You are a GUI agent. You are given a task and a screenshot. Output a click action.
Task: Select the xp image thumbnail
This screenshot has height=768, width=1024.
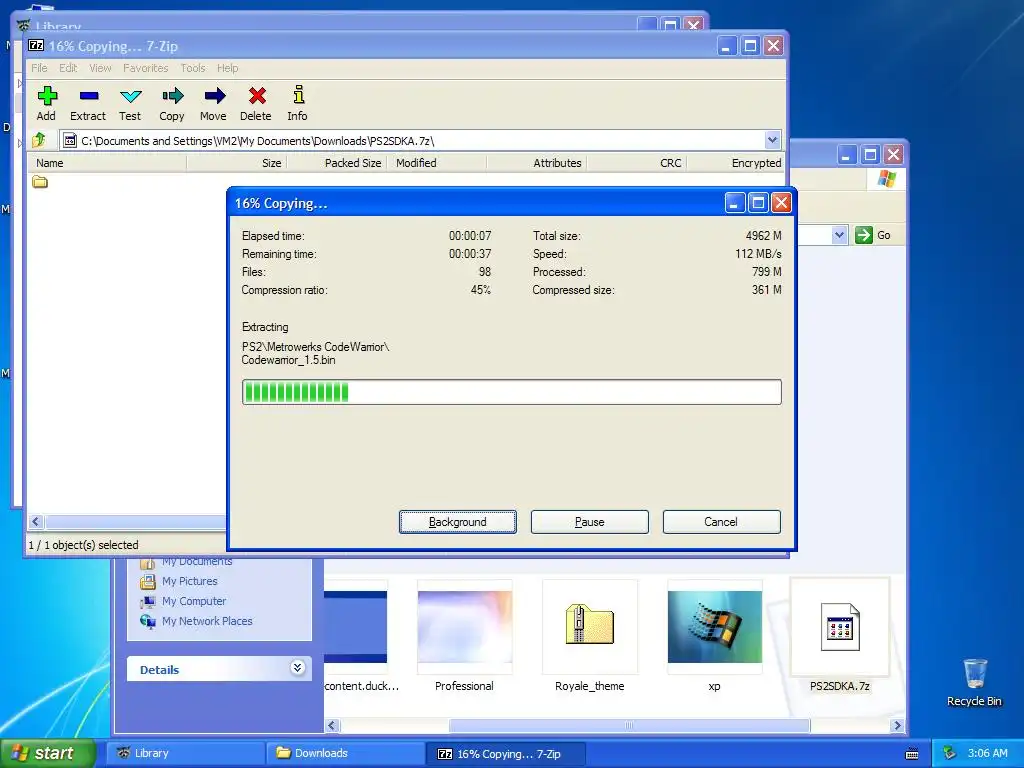tap(714, 627)
